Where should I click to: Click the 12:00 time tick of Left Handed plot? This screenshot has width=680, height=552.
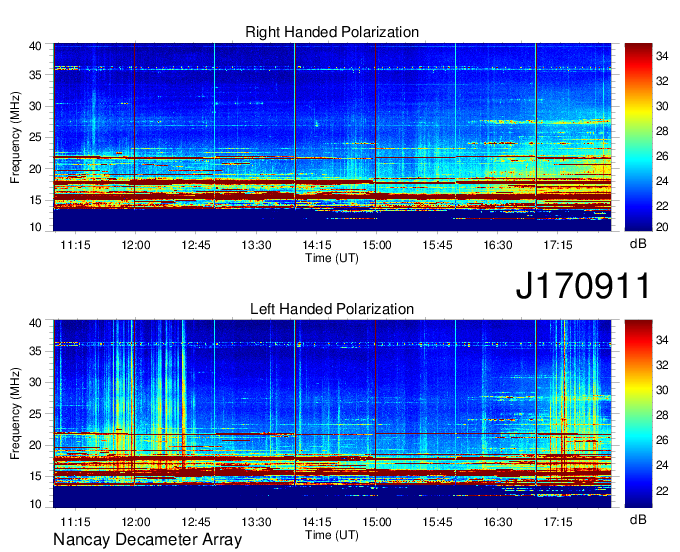[136, 522]
